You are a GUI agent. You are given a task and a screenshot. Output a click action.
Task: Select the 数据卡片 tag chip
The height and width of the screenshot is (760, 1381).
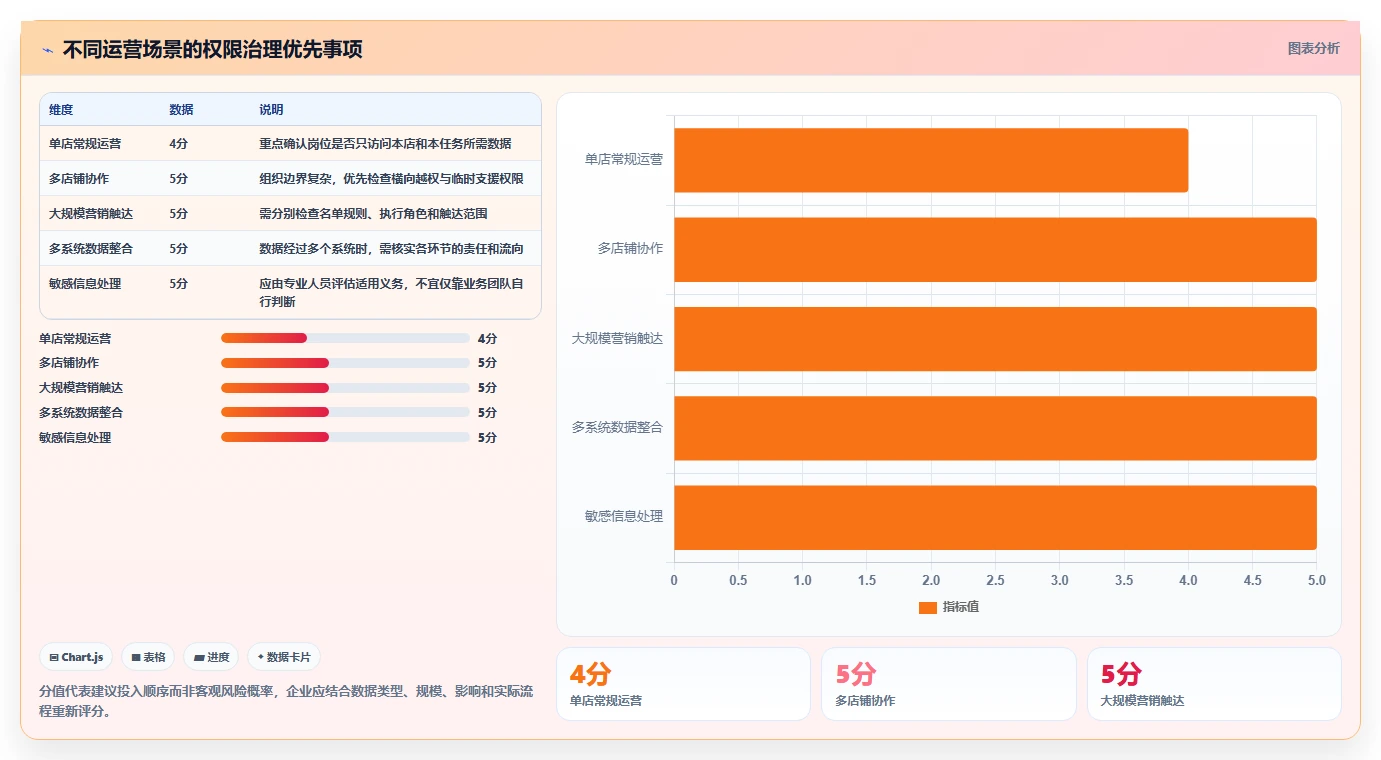[284, 657]
